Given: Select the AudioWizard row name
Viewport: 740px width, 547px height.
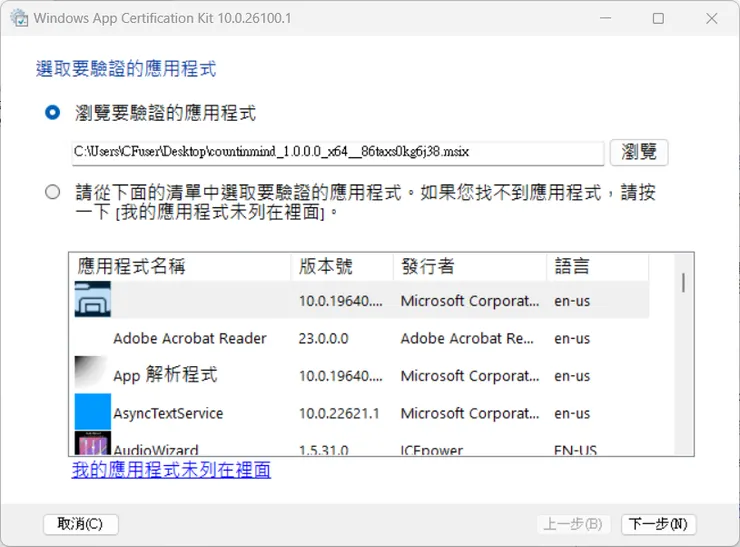Looking at the screenshot, I should click(x=156, y=449).
